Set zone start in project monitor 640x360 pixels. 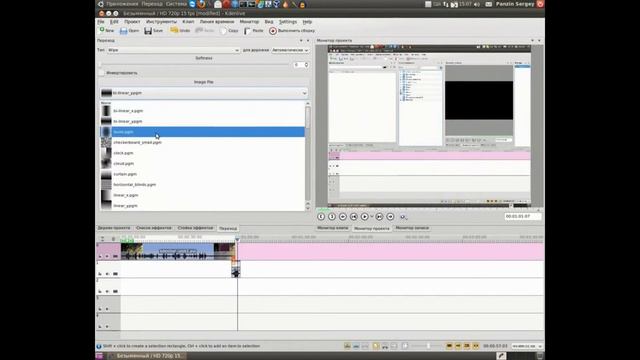(321, 217)
